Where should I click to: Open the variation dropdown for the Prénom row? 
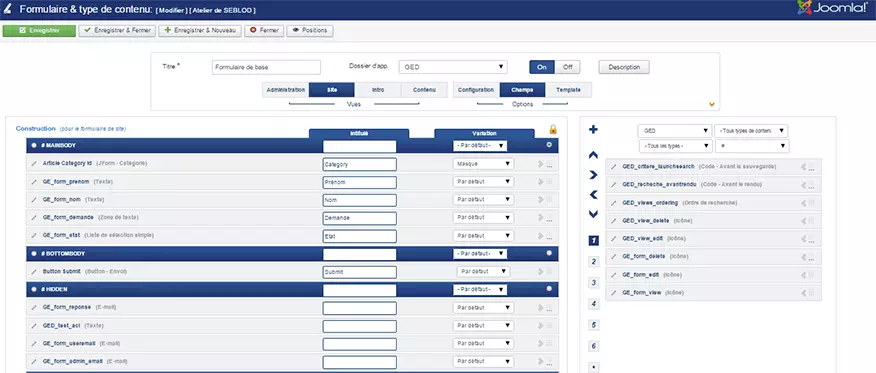point(483,182)
